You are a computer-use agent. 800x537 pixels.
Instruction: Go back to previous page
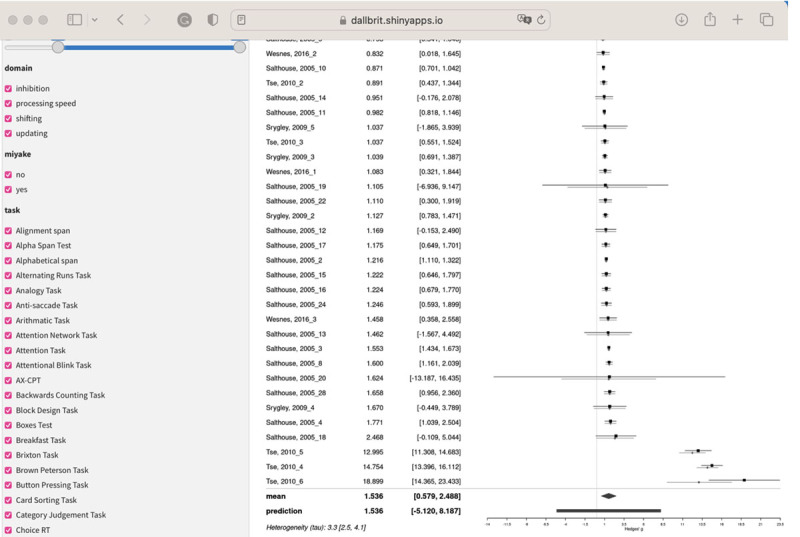pyautogui.click(x=120, y=19)
